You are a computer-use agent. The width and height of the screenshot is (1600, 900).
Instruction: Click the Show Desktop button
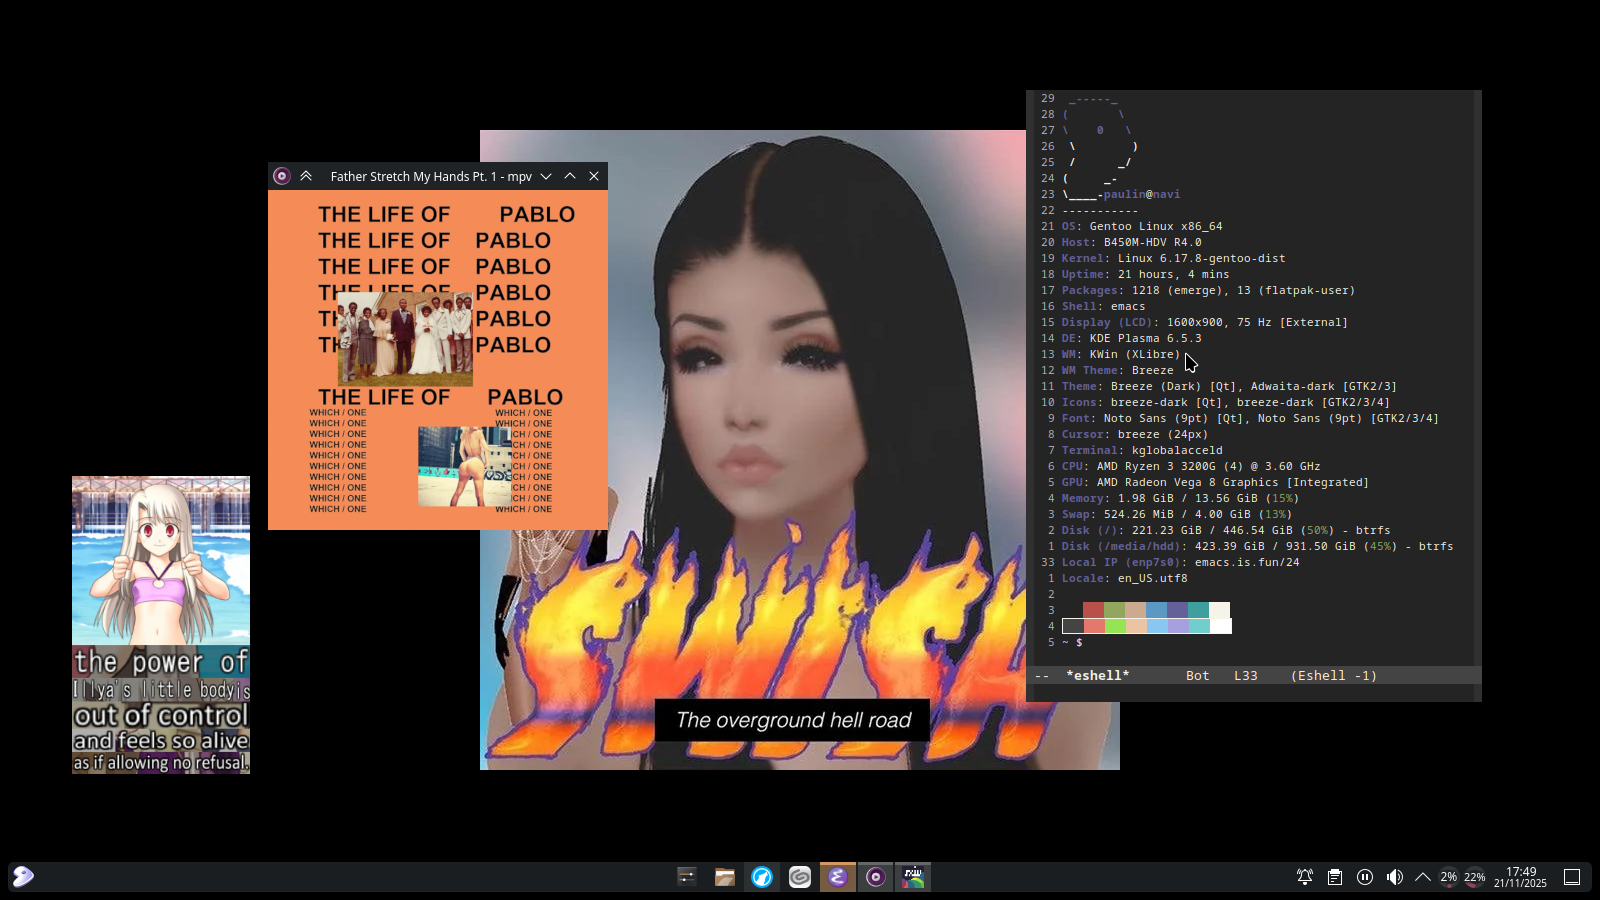coord(1572,877)
